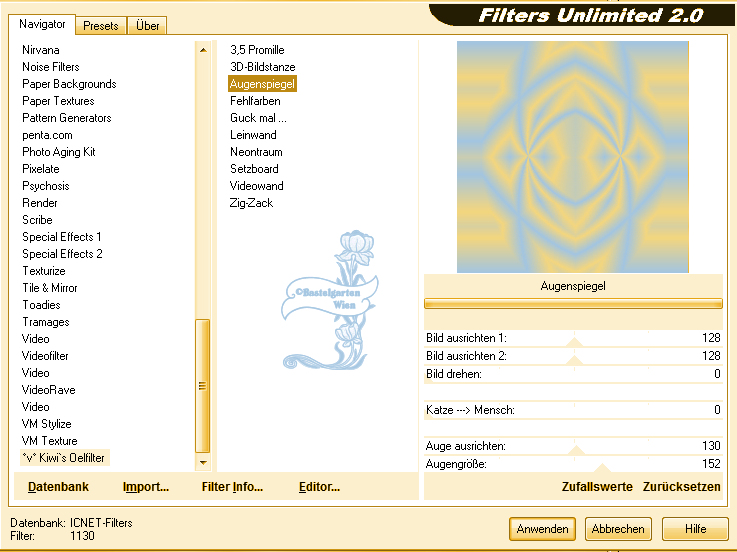The height and width of the screenshot is (552, 737).
Task: Choose the Zig-Zack filter
Action: [251, 203]
